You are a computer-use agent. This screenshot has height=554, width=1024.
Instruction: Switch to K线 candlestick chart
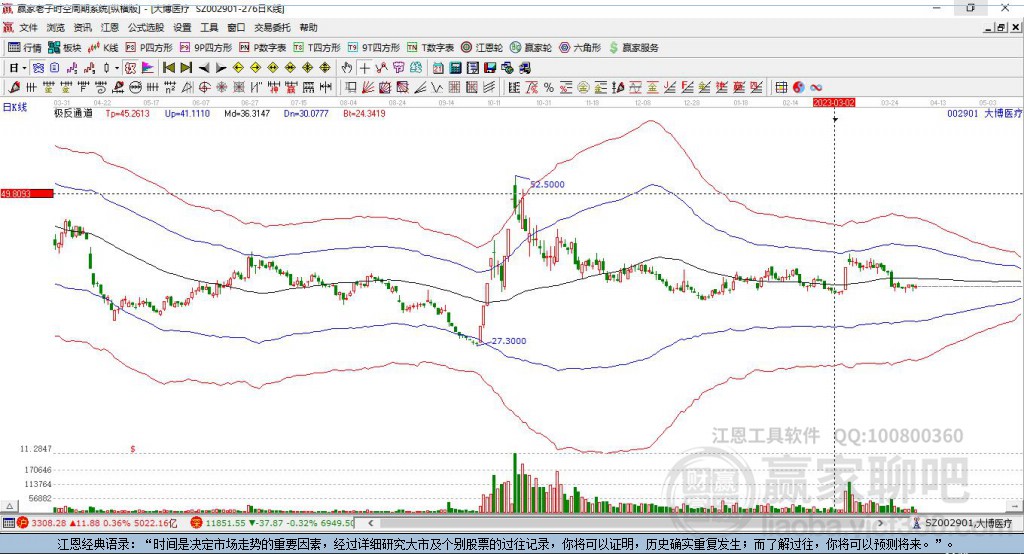tap(103, 48)
